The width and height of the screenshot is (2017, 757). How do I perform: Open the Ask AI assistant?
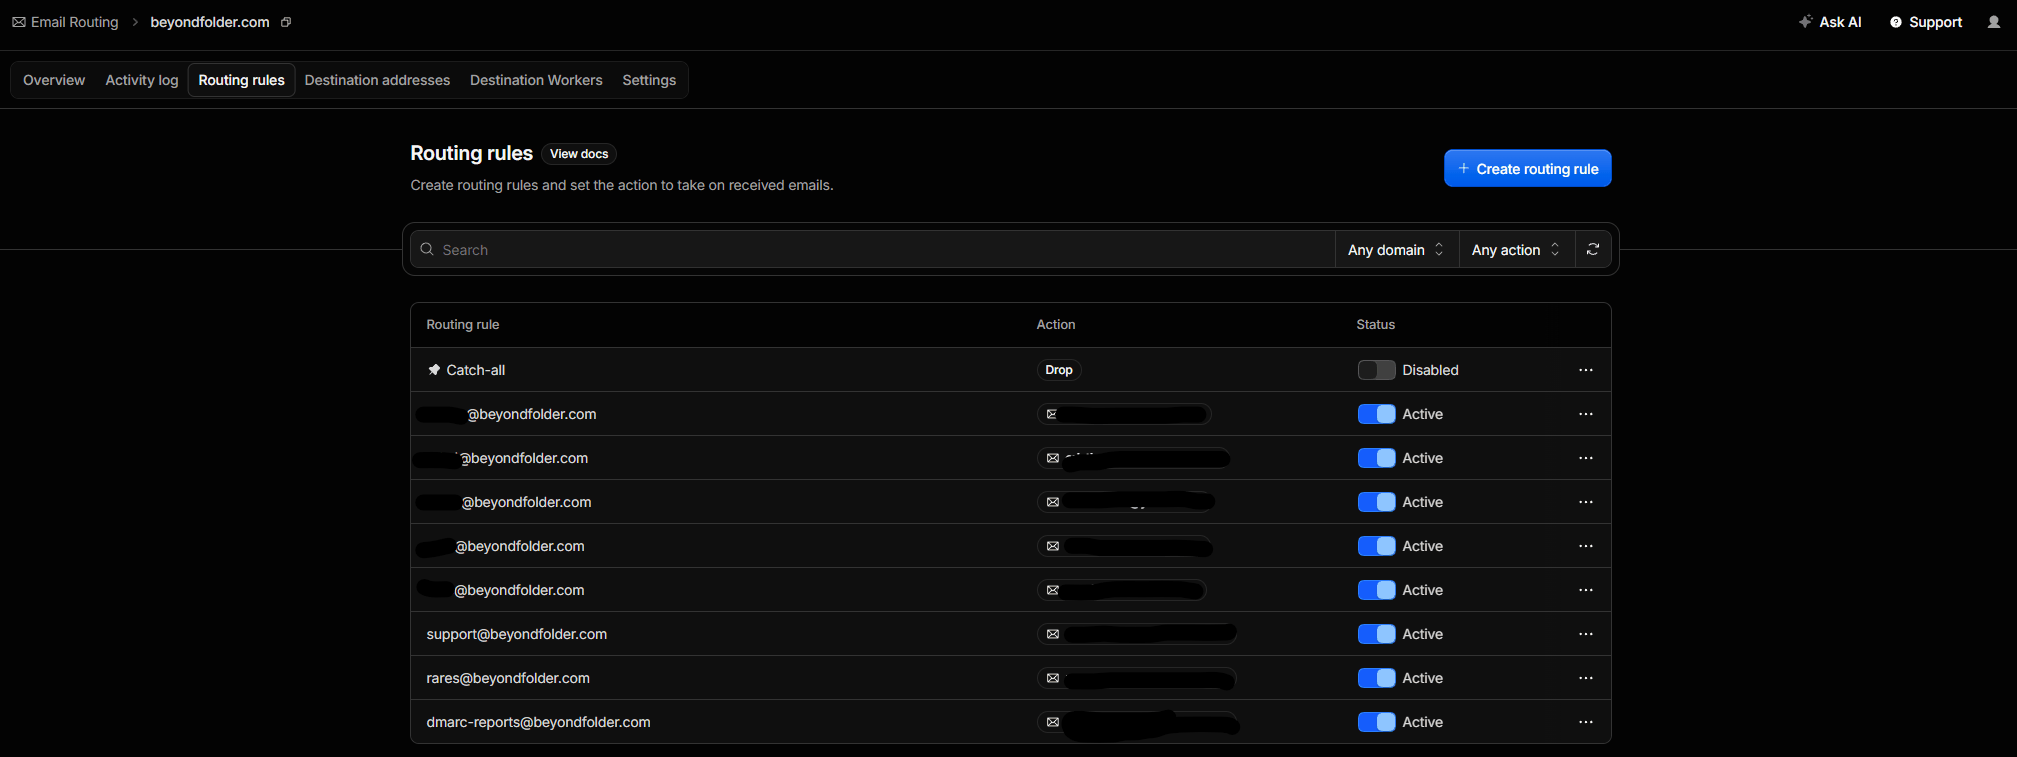(1830, 22)
